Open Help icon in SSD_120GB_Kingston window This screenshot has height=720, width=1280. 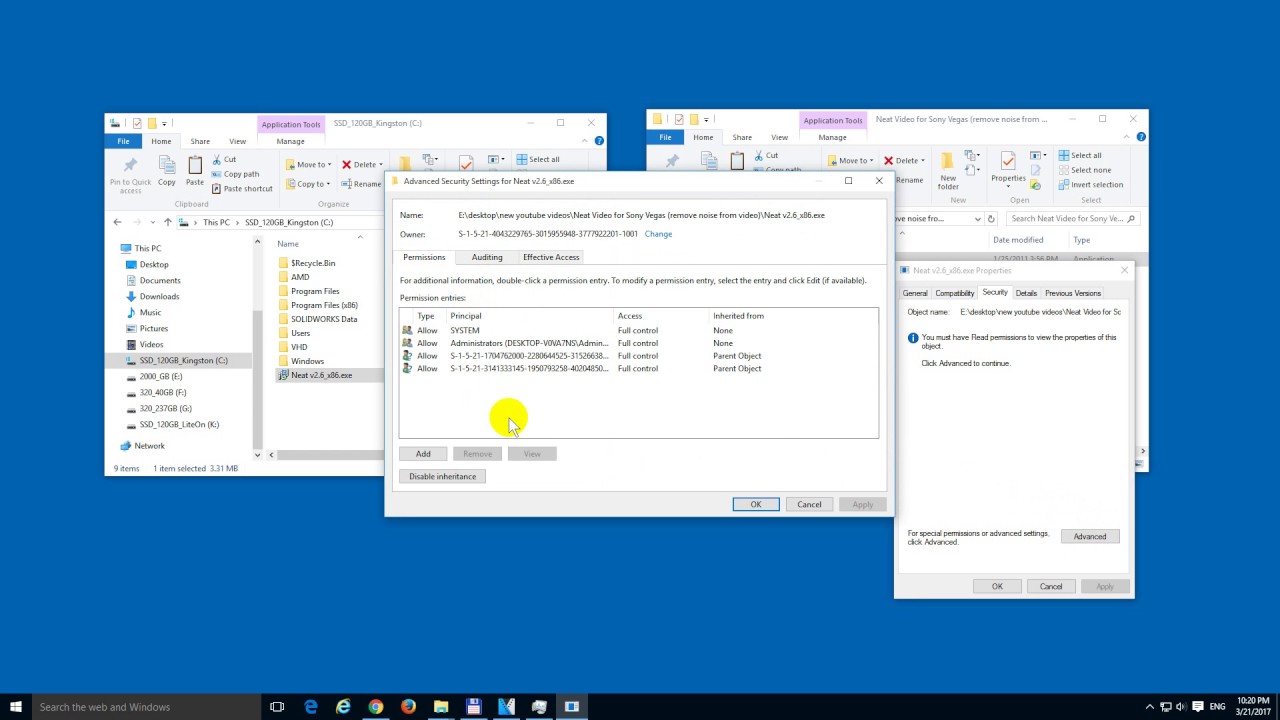(x=599, y=141)
